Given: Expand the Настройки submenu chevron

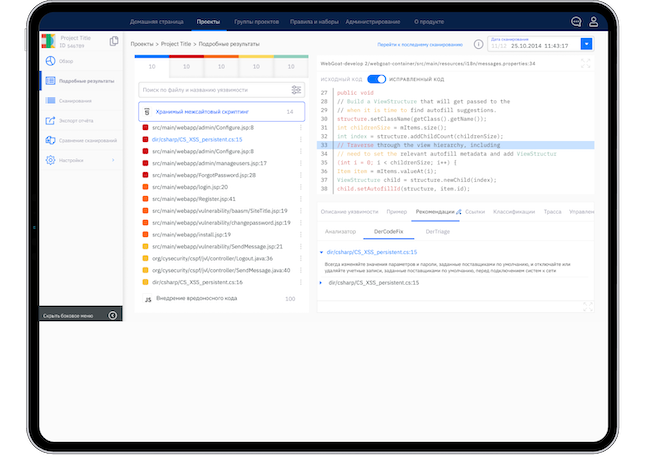Looking at the screenshot, I should (x=113, y=160).
